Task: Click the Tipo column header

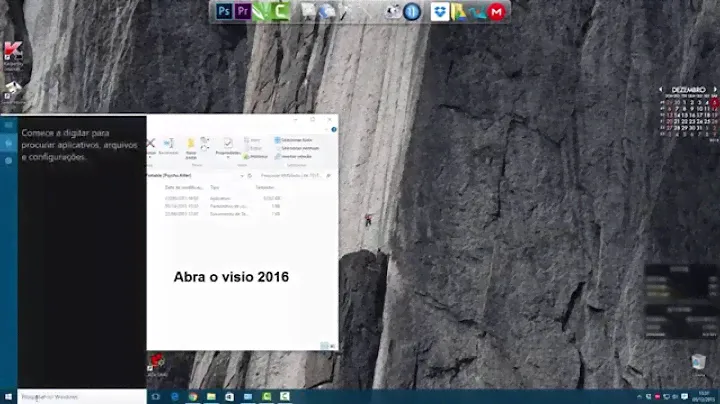Action: [215, 188]
